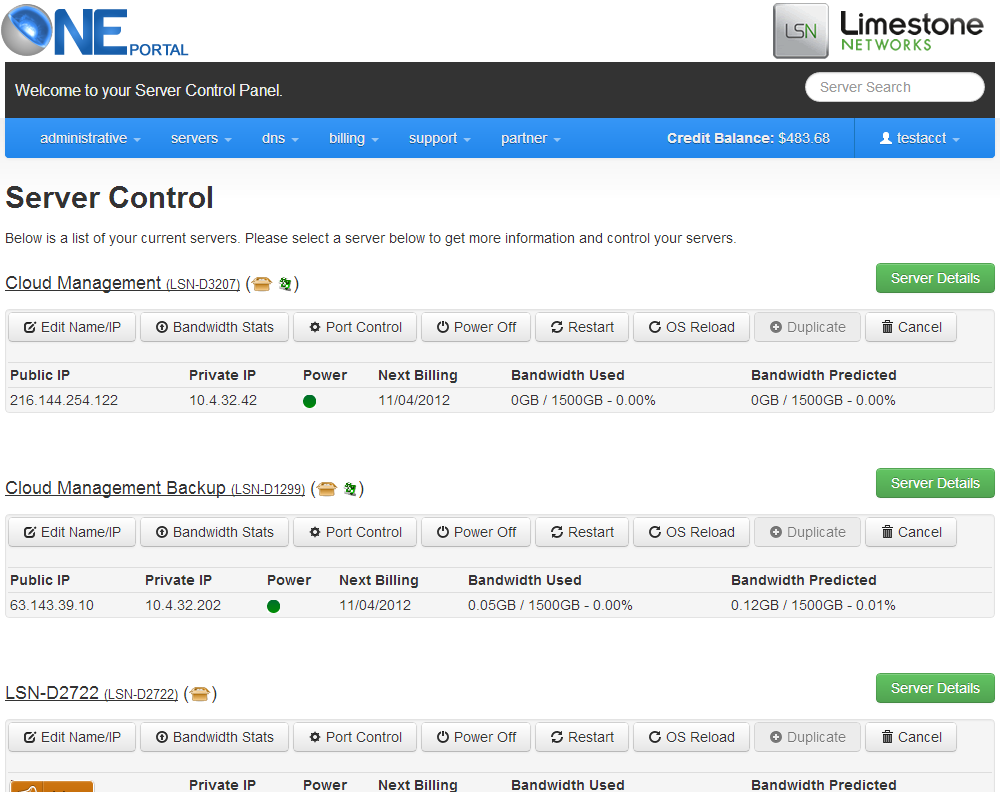The width and height of the screenshot is (1000, 792).
Task: Edit Name/IP of server LSN-D2722
Action: pos(72,737)
